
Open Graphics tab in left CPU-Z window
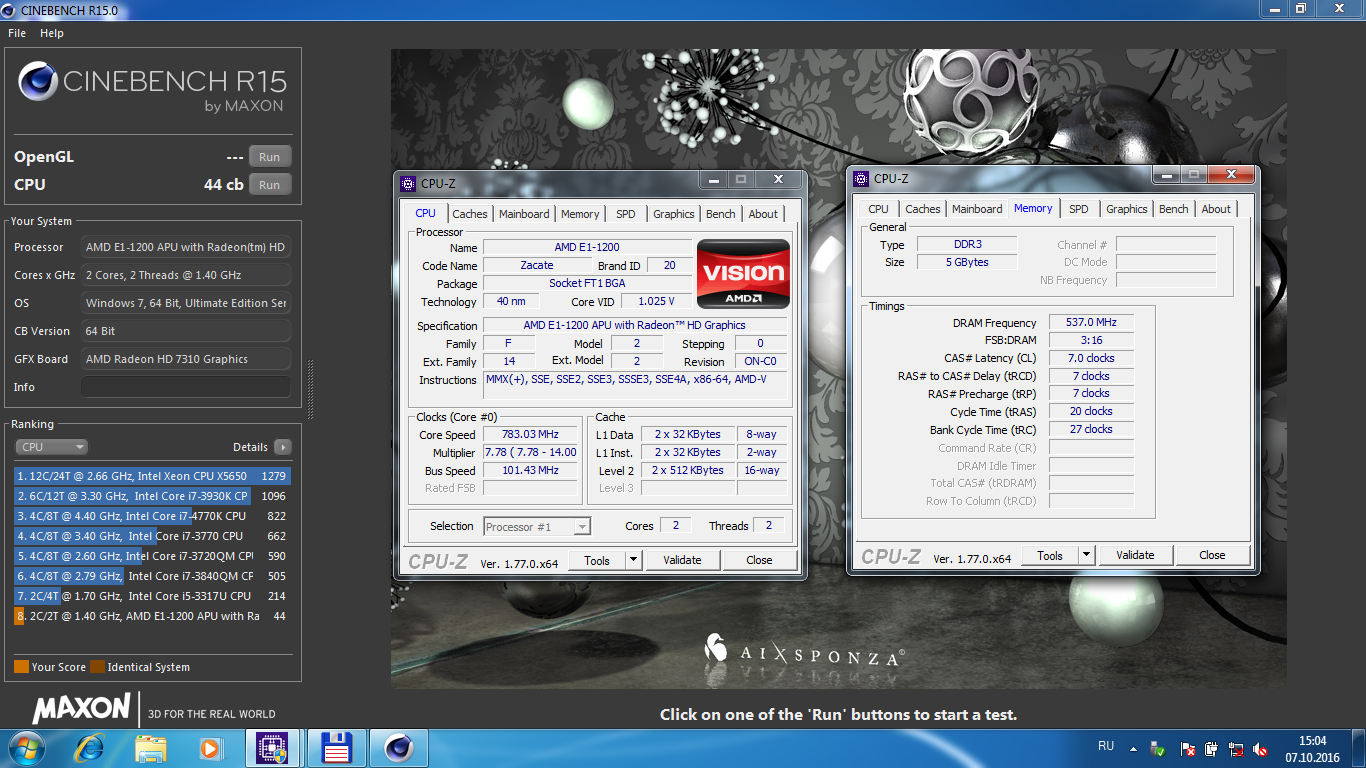click(674, 214)
